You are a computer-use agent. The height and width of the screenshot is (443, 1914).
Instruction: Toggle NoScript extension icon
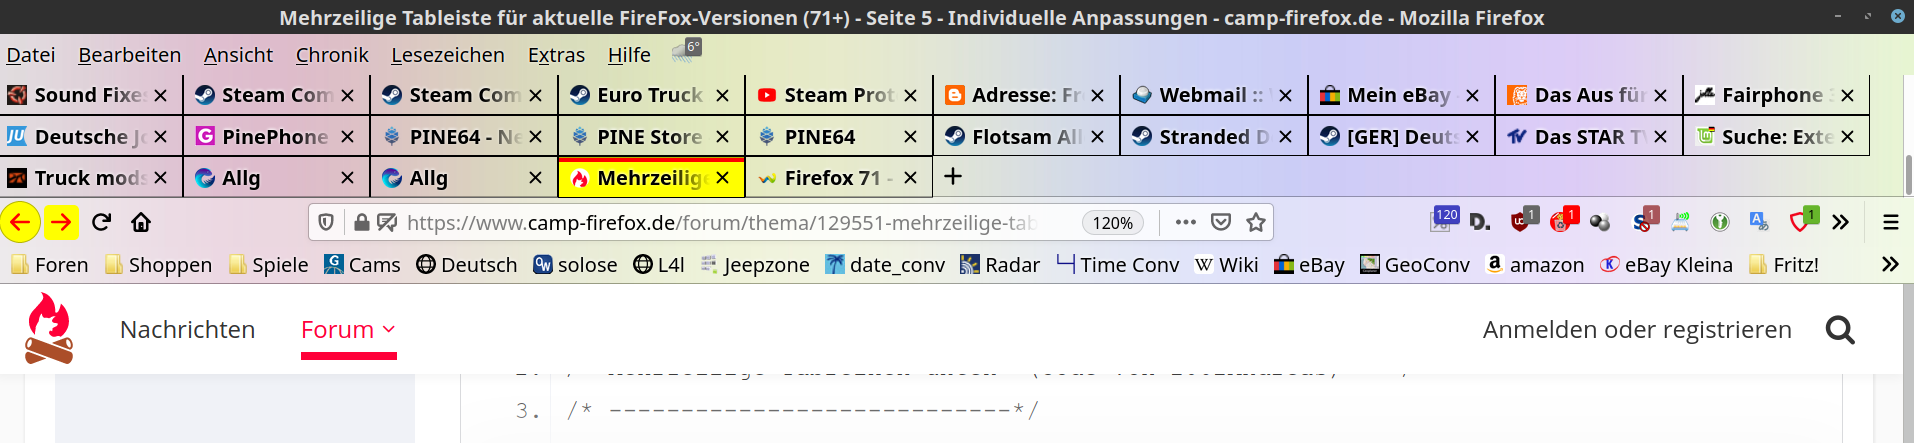(1642, 221)
